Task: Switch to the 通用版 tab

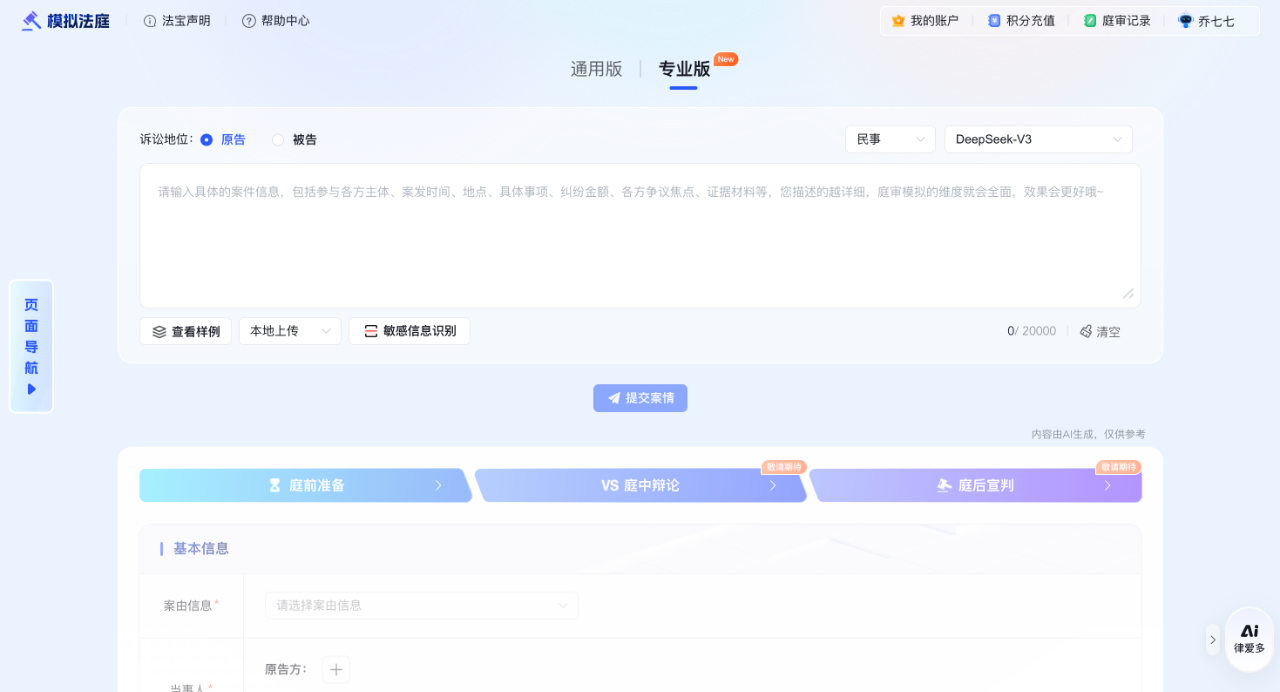Action: (x=596, y=69)
